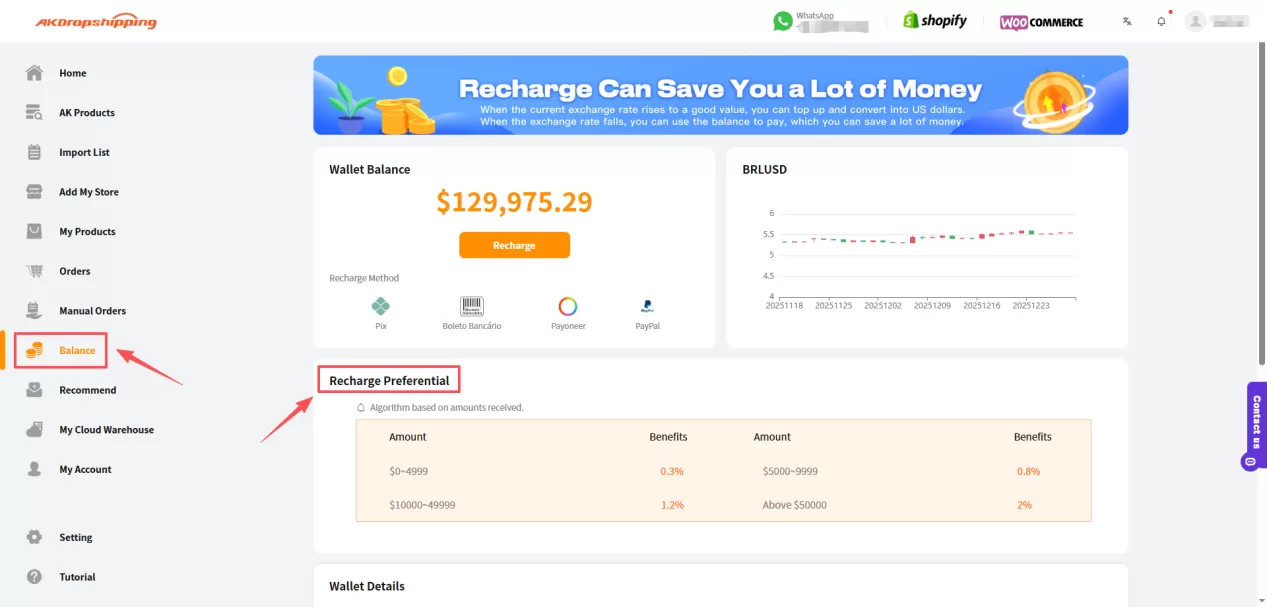
Task: Open the user account avatar menu
Action: tap(1194, 20)
